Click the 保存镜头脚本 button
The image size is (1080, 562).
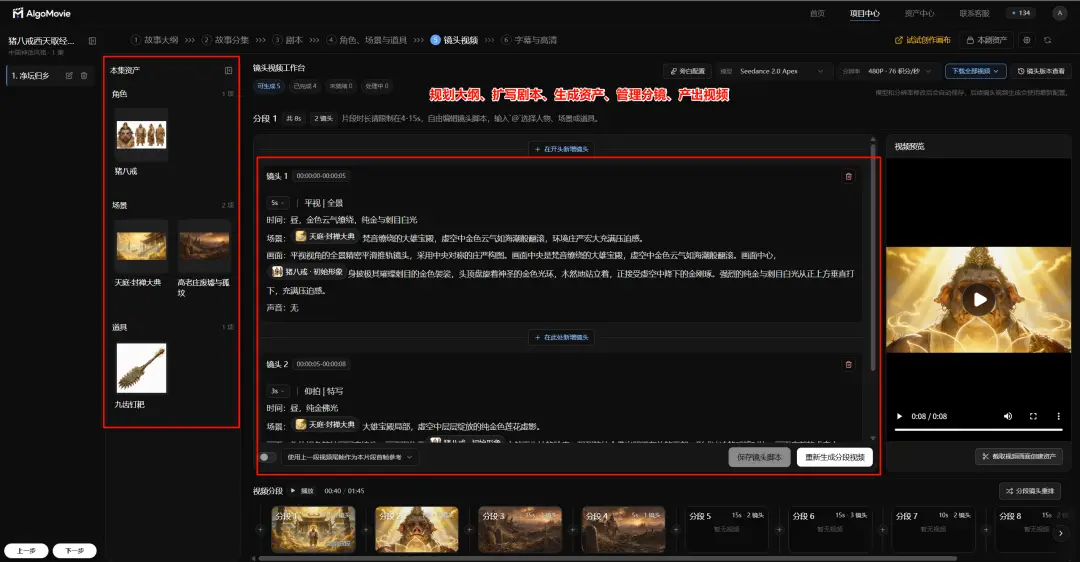click(x=759, y=457)
